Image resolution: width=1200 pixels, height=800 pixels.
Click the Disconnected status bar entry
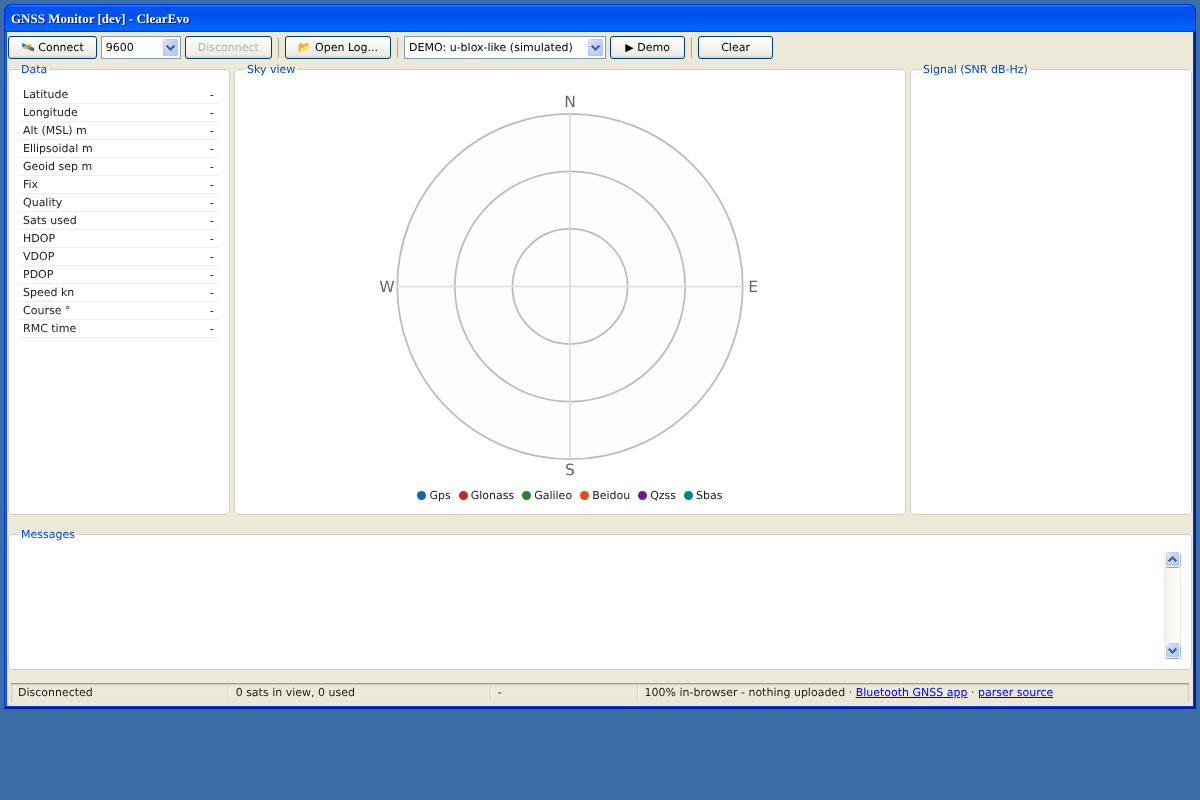(x=119, y=692)
